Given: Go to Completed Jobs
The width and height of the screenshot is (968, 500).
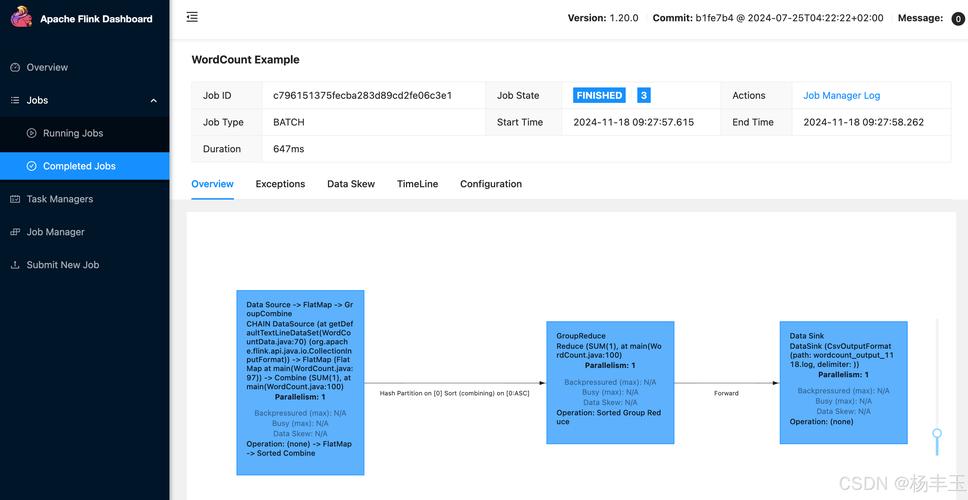Looking at the screenshot, I should pyautogui.click(x=85, y=166).
